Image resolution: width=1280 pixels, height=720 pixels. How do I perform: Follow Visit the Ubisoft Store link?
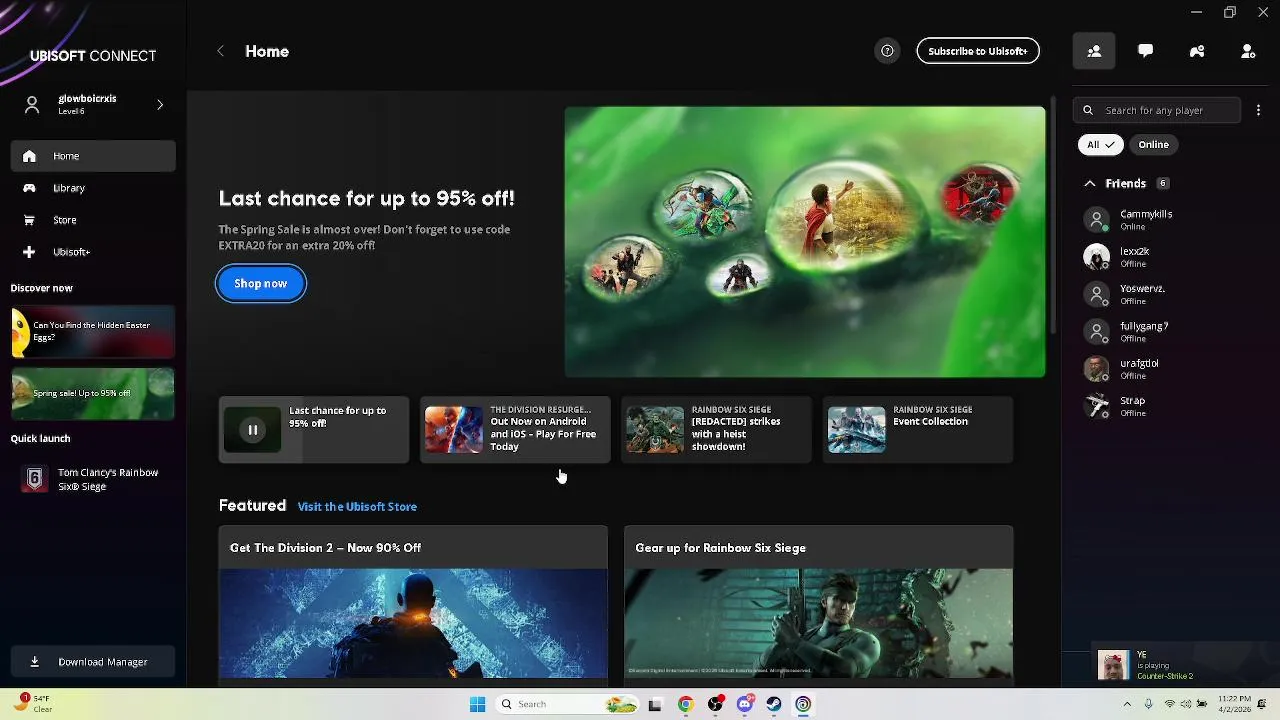click(357, 507)
